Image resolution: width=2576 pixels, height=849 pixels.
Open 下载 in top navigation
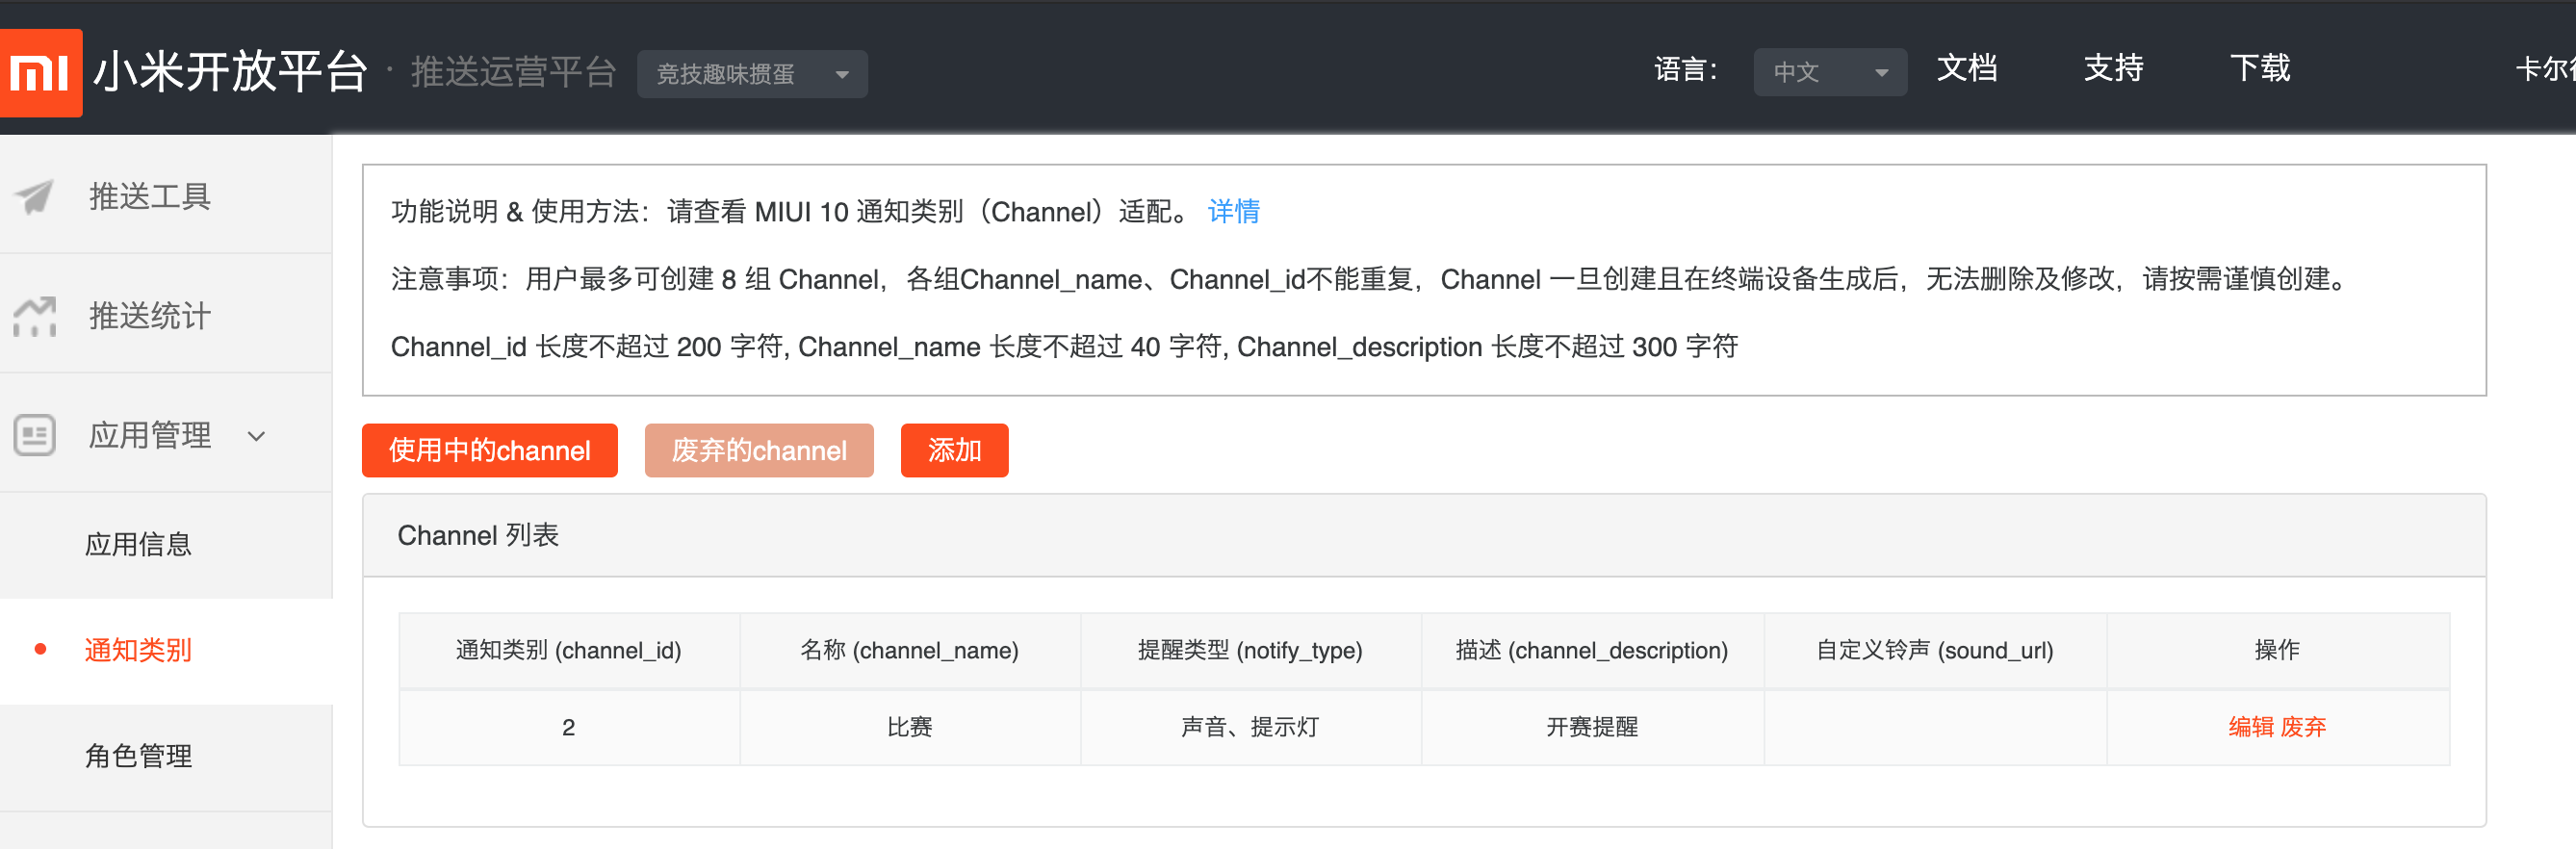click(x=2260, y=68)
